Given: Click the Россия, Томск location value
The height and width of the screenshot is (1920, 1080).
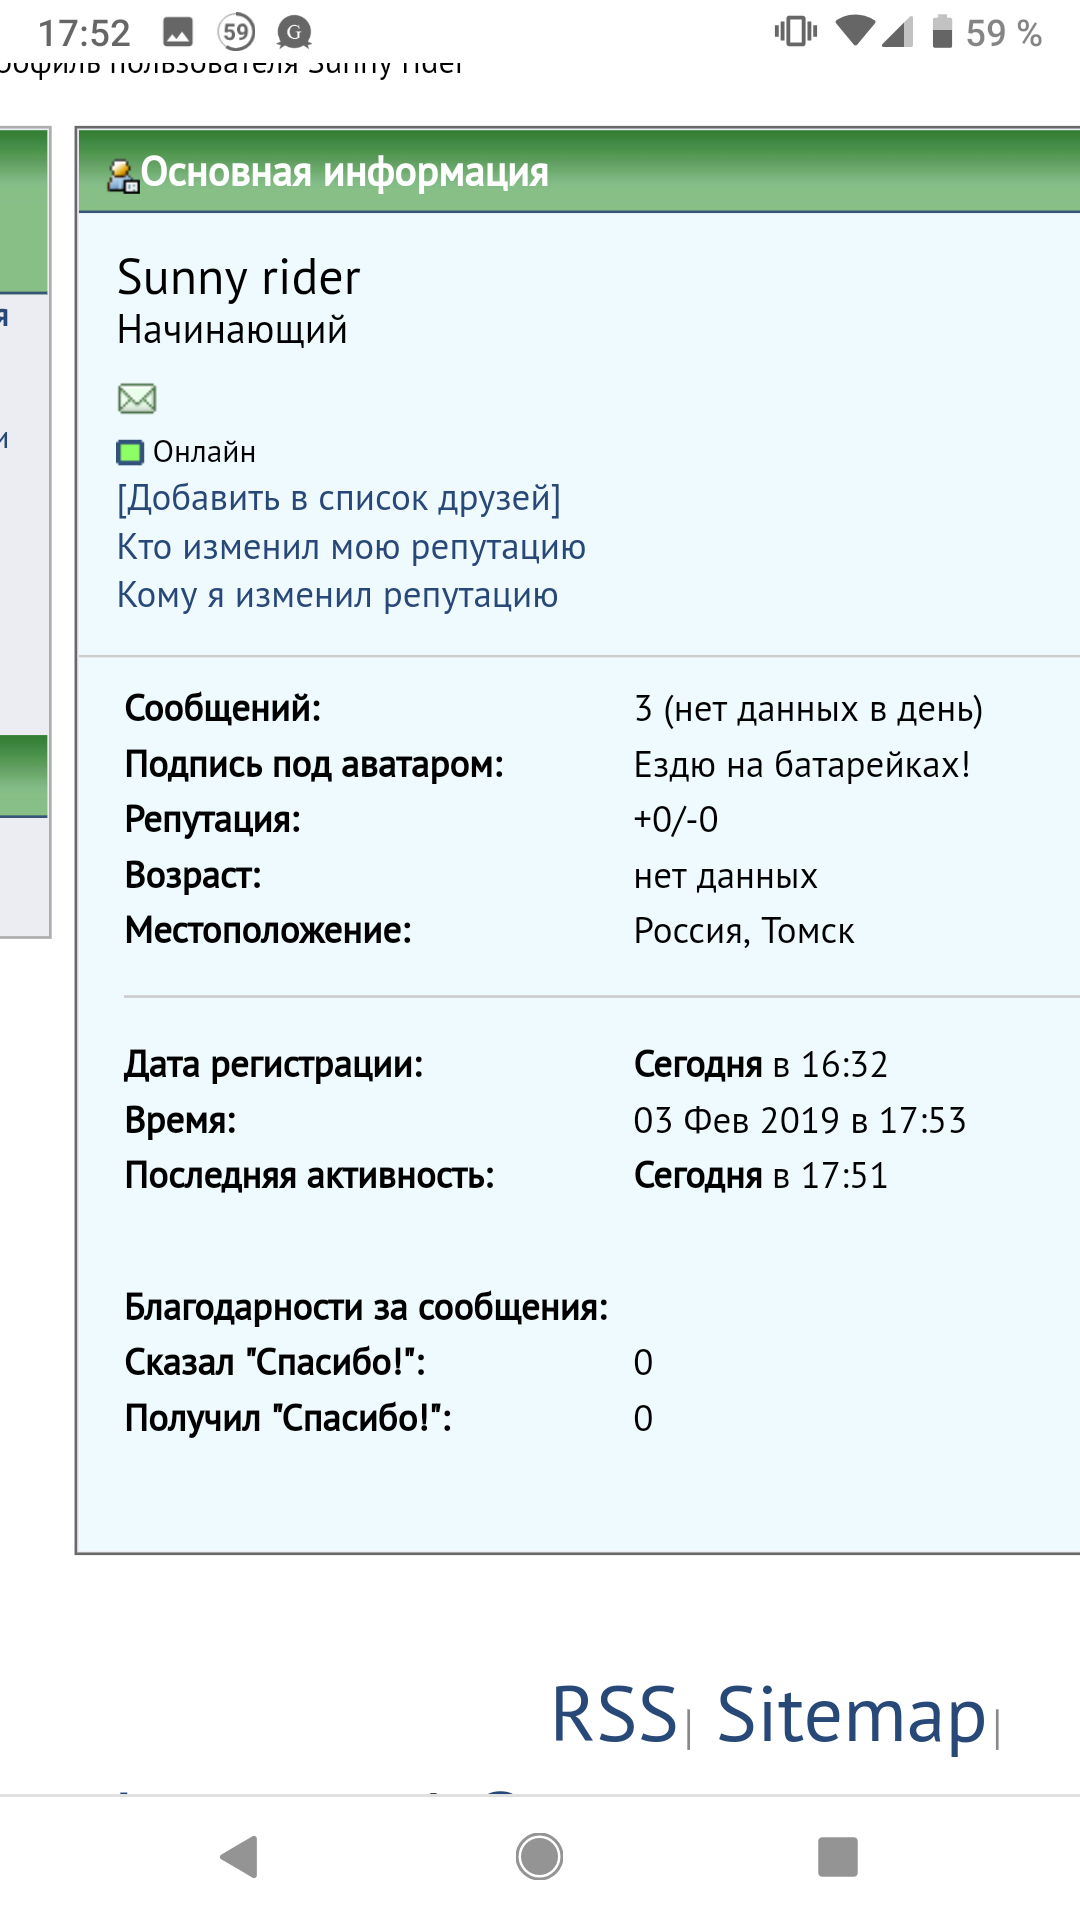Looking at the screenshot, I should pos(744,931).
